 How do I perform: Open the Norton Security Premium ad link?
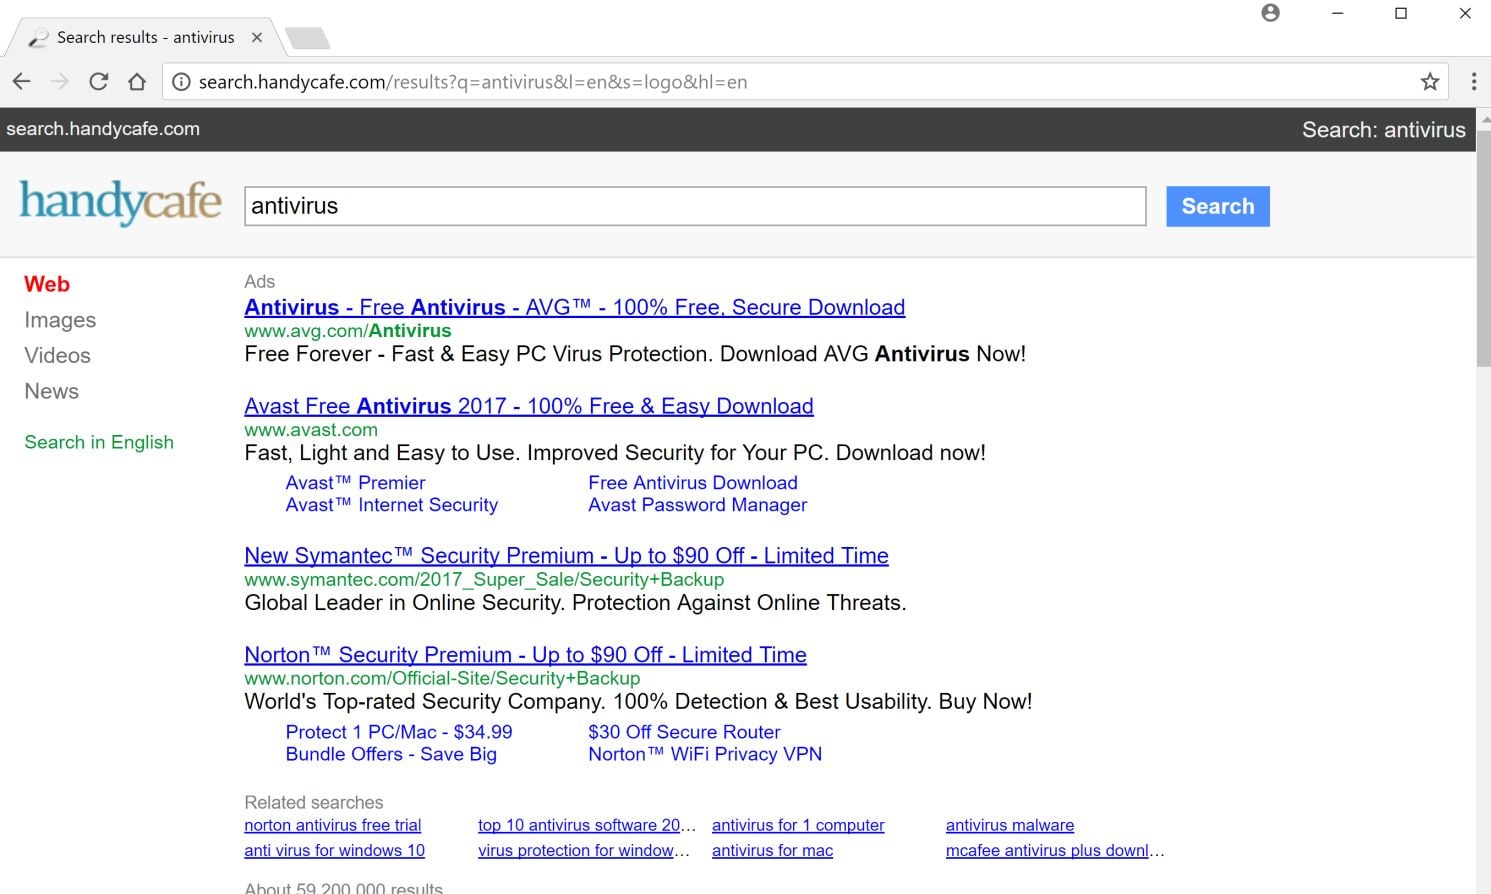tap(525, 655)
